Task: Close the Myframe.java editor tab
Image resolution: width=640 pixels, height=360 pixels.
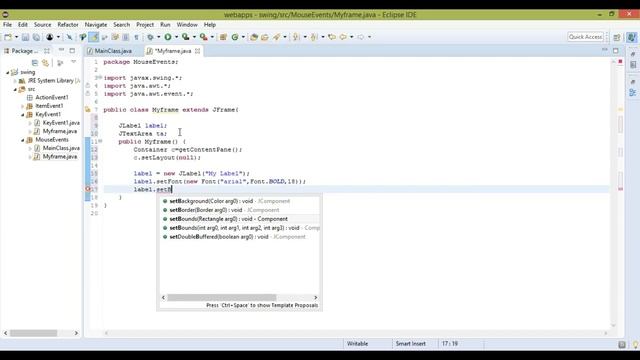Action: click(198, 51)
